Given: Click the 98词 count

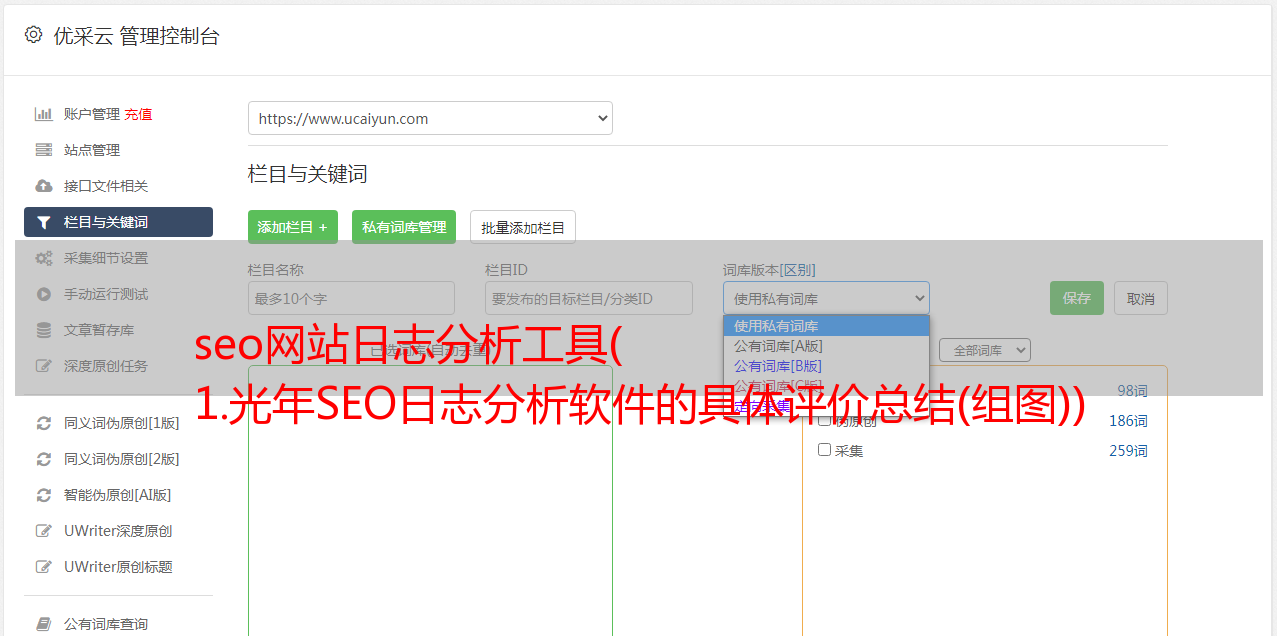Looking at the screenshot, I should [x=1132, y=390].
